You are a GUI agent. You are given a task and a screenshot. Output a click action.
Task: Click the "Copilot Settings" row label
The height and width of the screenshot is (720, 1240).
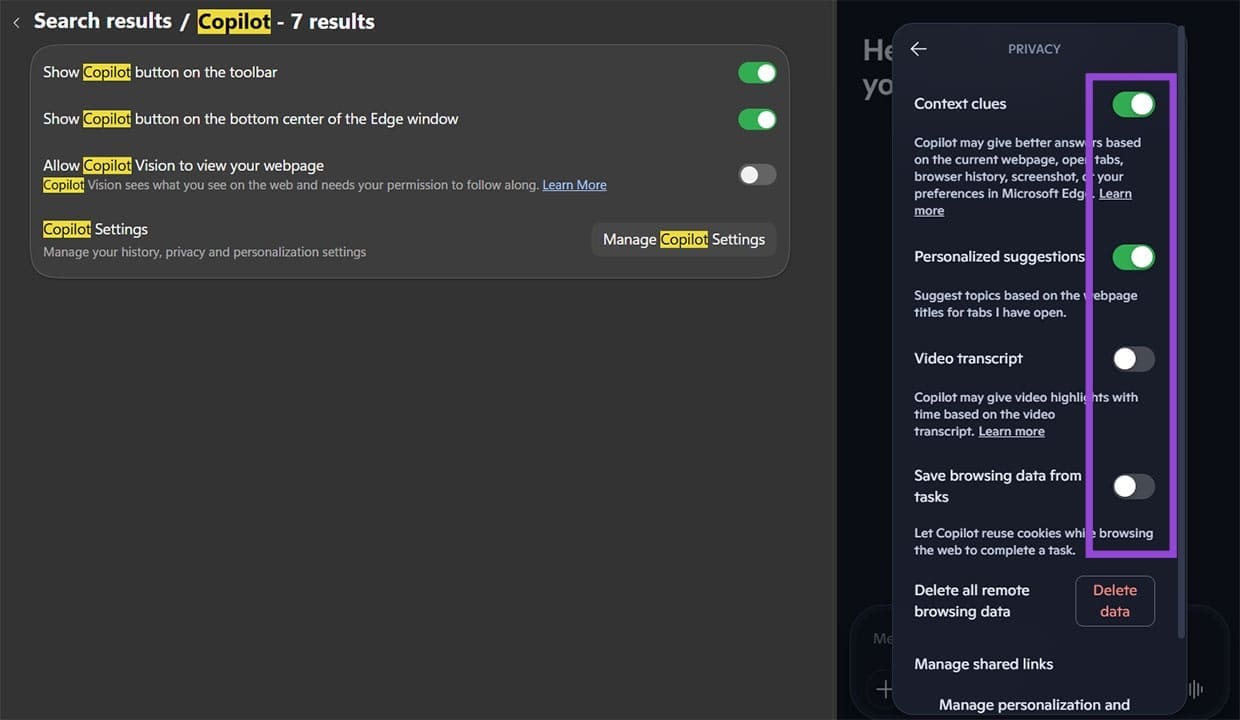tap(95, 229)
